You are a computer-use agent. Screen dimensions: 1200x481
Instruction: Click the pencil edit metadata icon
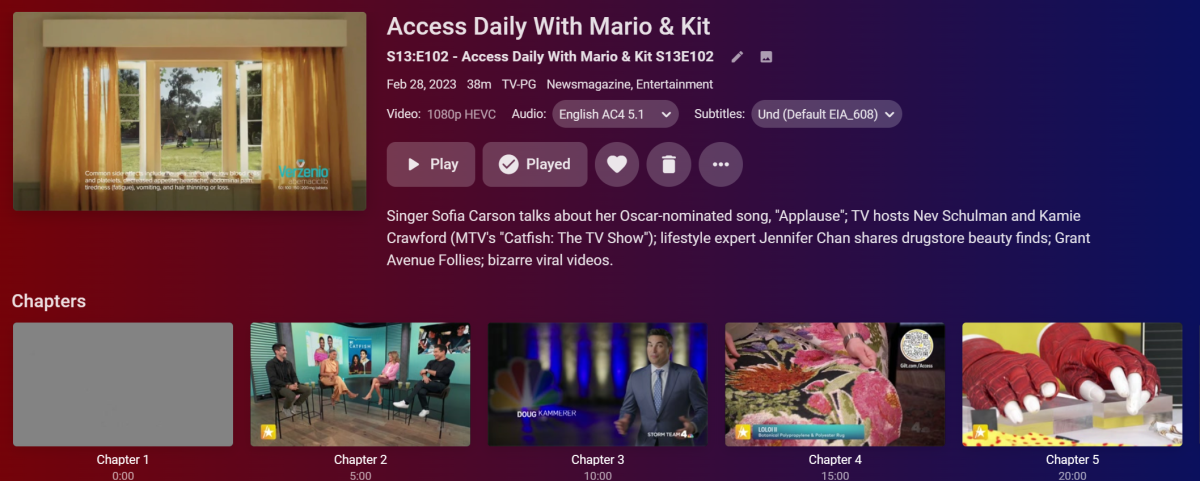(738, 57)
